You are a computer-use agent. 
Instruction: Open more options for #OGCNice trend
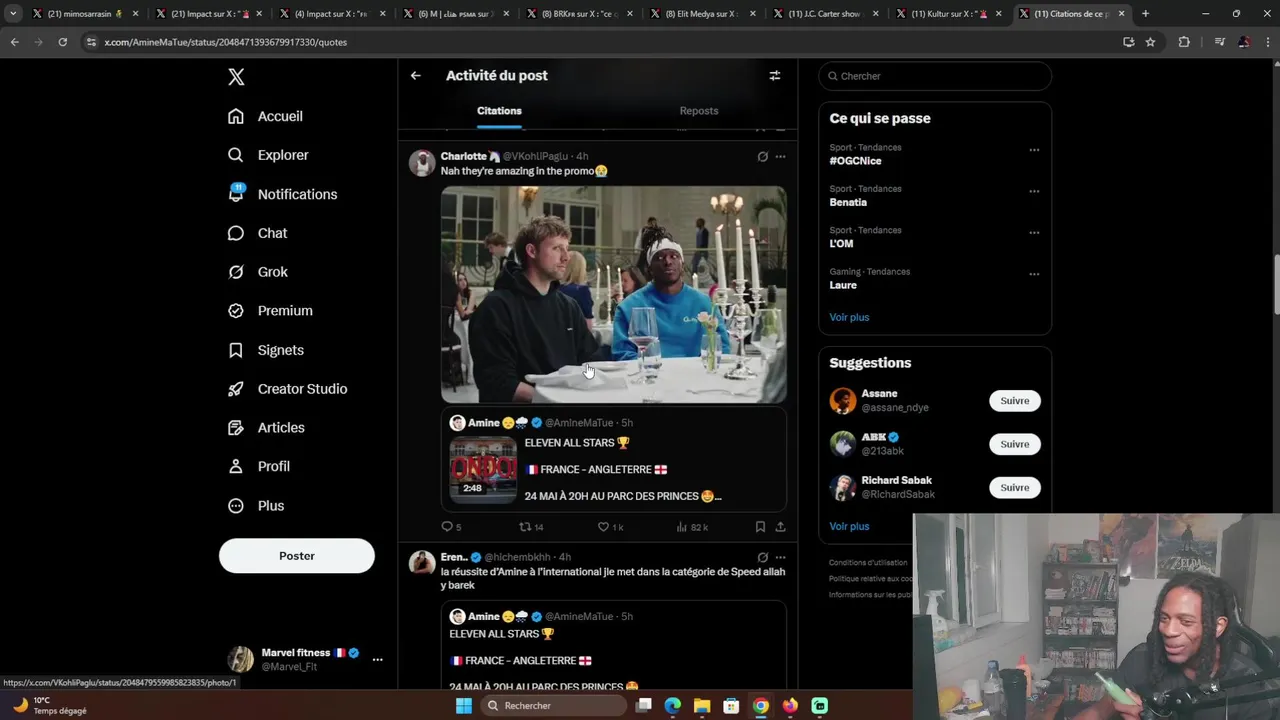pos(1034,150)
